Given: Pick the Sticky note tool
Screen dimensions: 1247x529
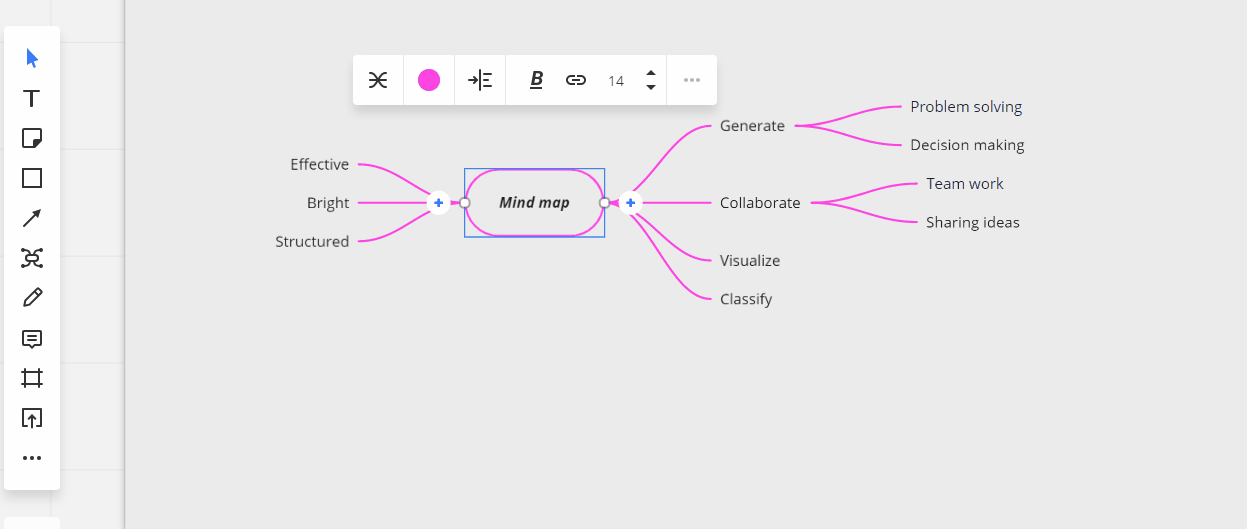Looking at the screenshot, I should click(32, 138).
